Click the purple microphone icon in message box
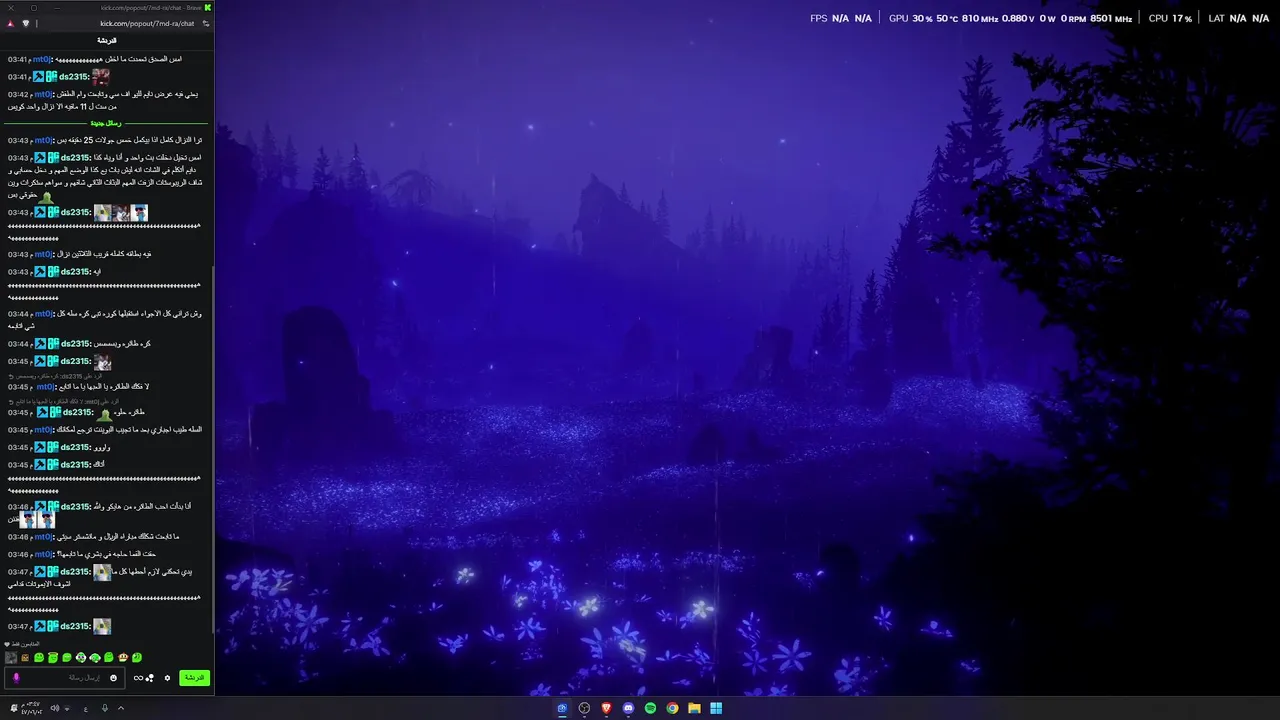 (x=16, y=678)
